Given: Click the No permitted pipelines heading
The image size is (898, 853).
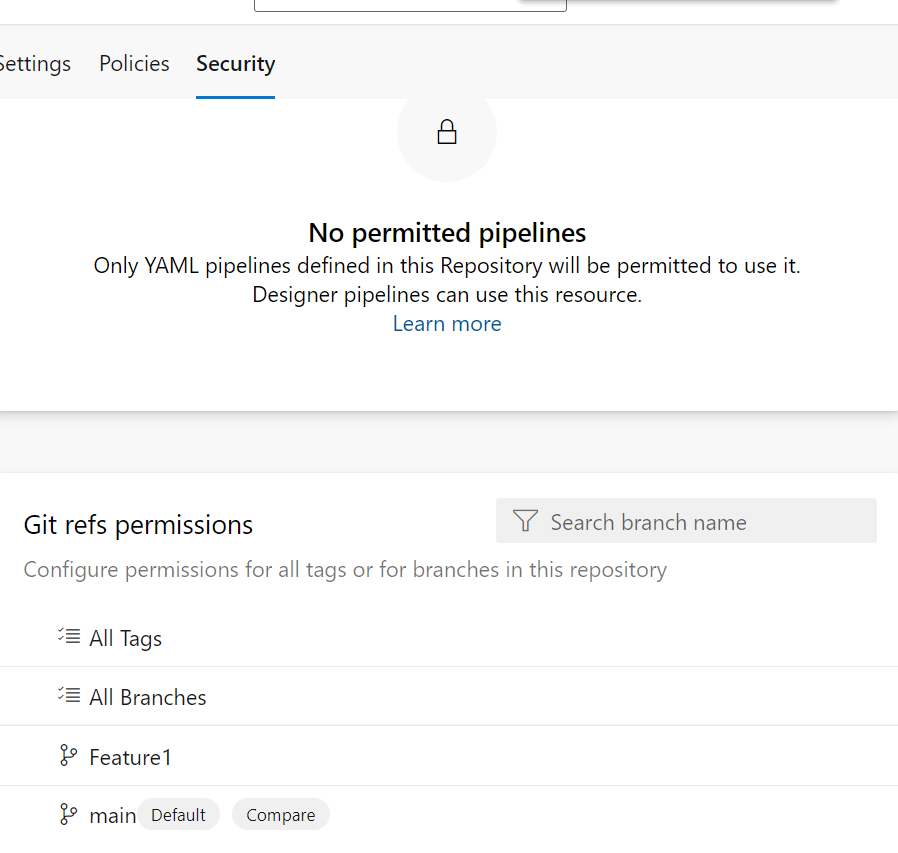Looking at the screenshot, I should (447, 233).
